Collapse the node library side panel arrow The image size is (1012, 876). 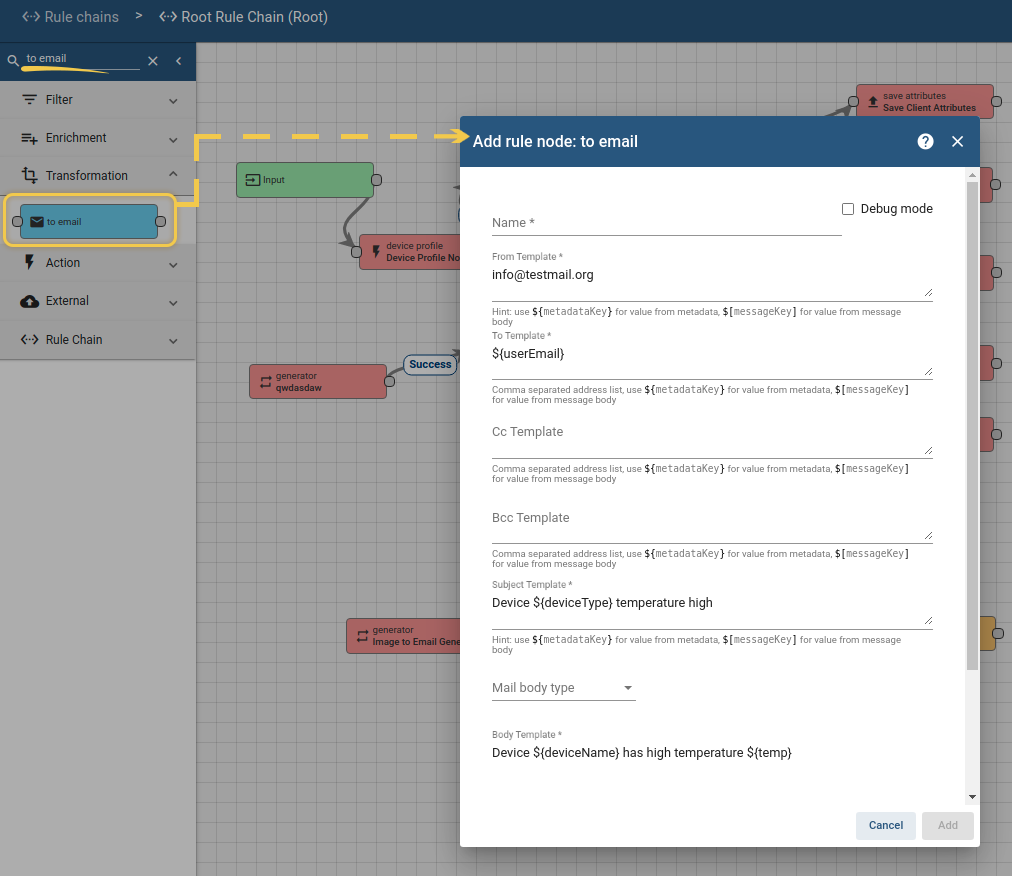(179, 61)
